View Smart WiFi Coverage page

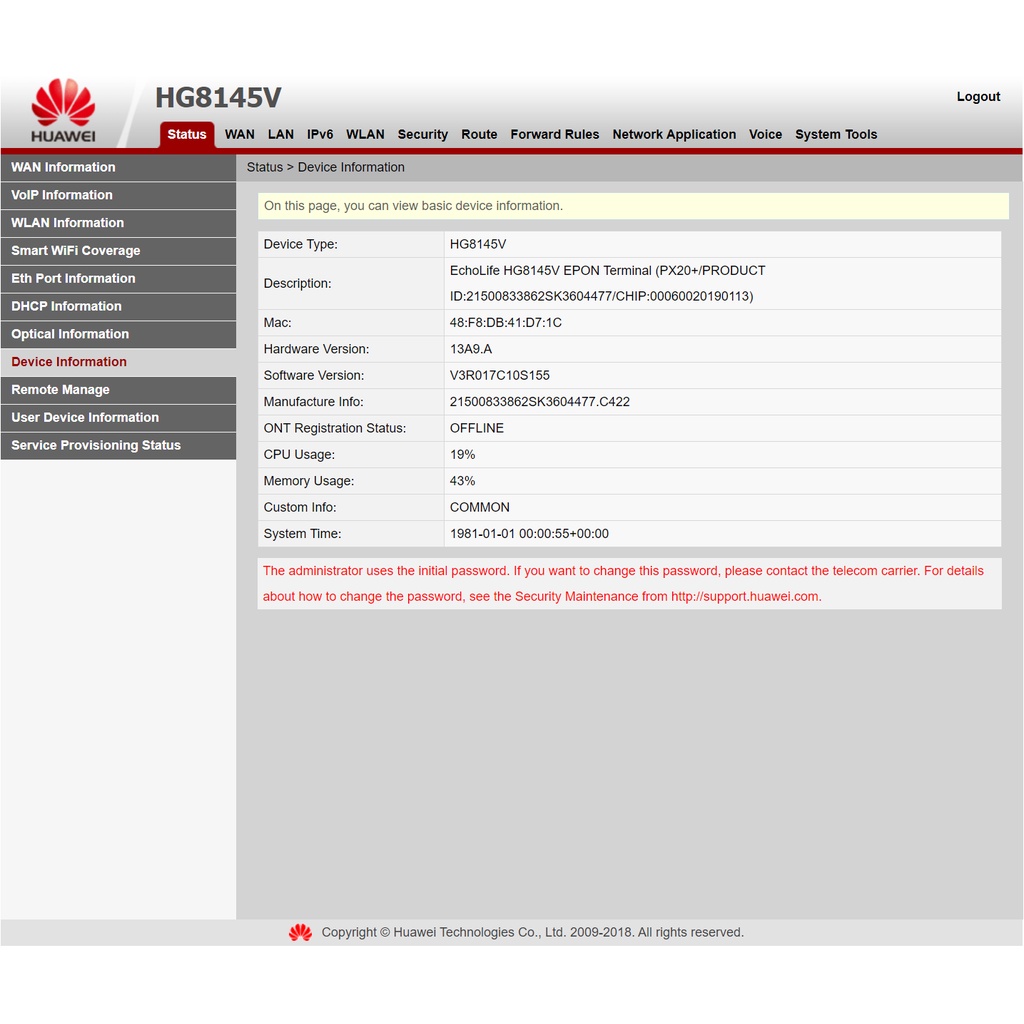click(x=75, y=251)
